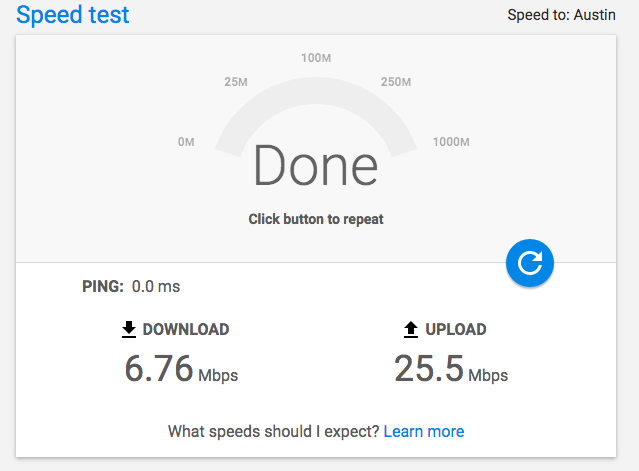Select the Speed to: Austin label
The image size is (639, 471).
(x=562, y=15)
